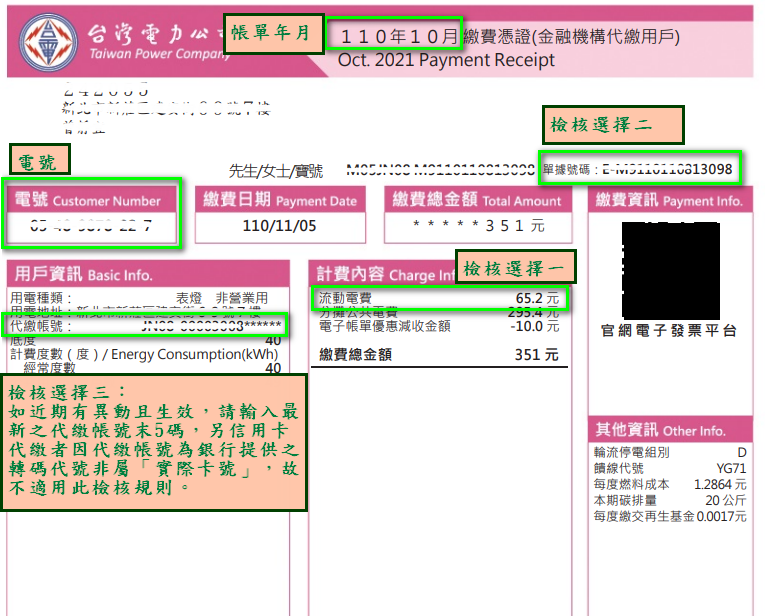Image resolution: width=765 pixels, height=616 pixels.
Task: Click the 繳費總金額 Total Amount header
Action: click(477, 200)
